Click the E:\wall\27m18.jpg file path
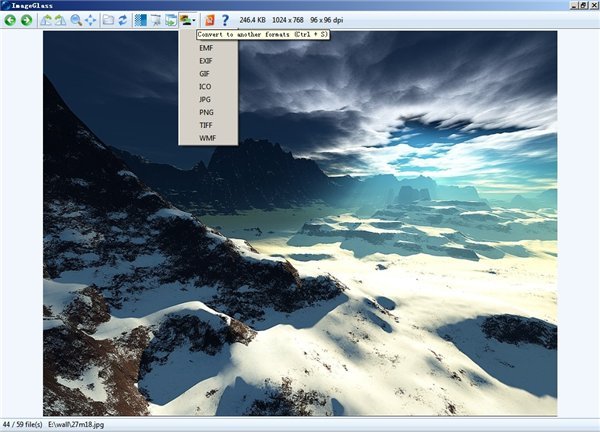600x432 pixels. coord(76,424)
